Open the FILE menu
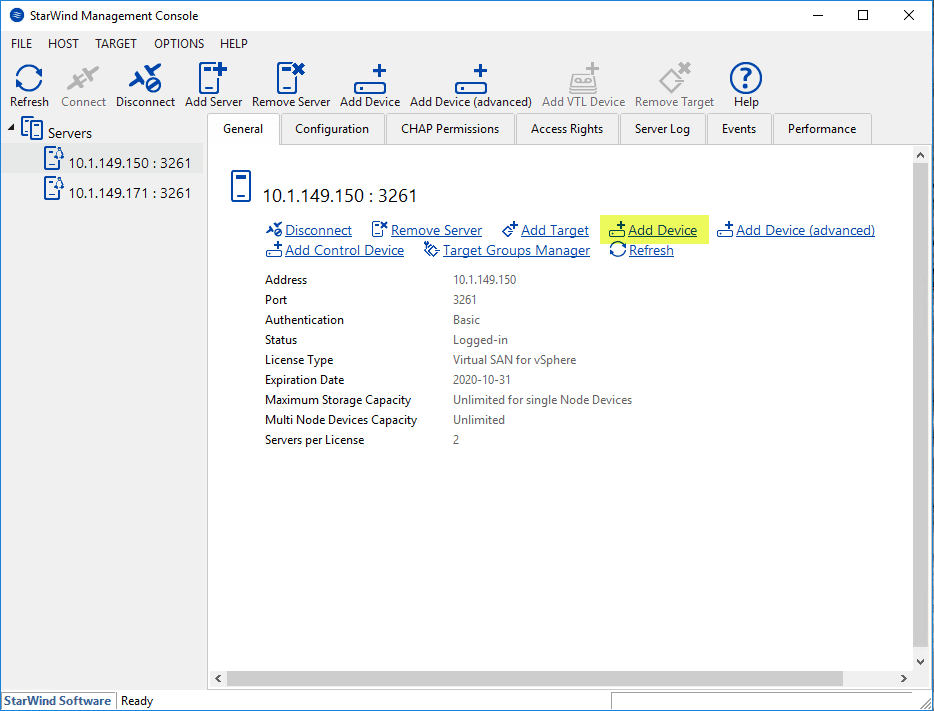The image size is (934, 711). 21,43
